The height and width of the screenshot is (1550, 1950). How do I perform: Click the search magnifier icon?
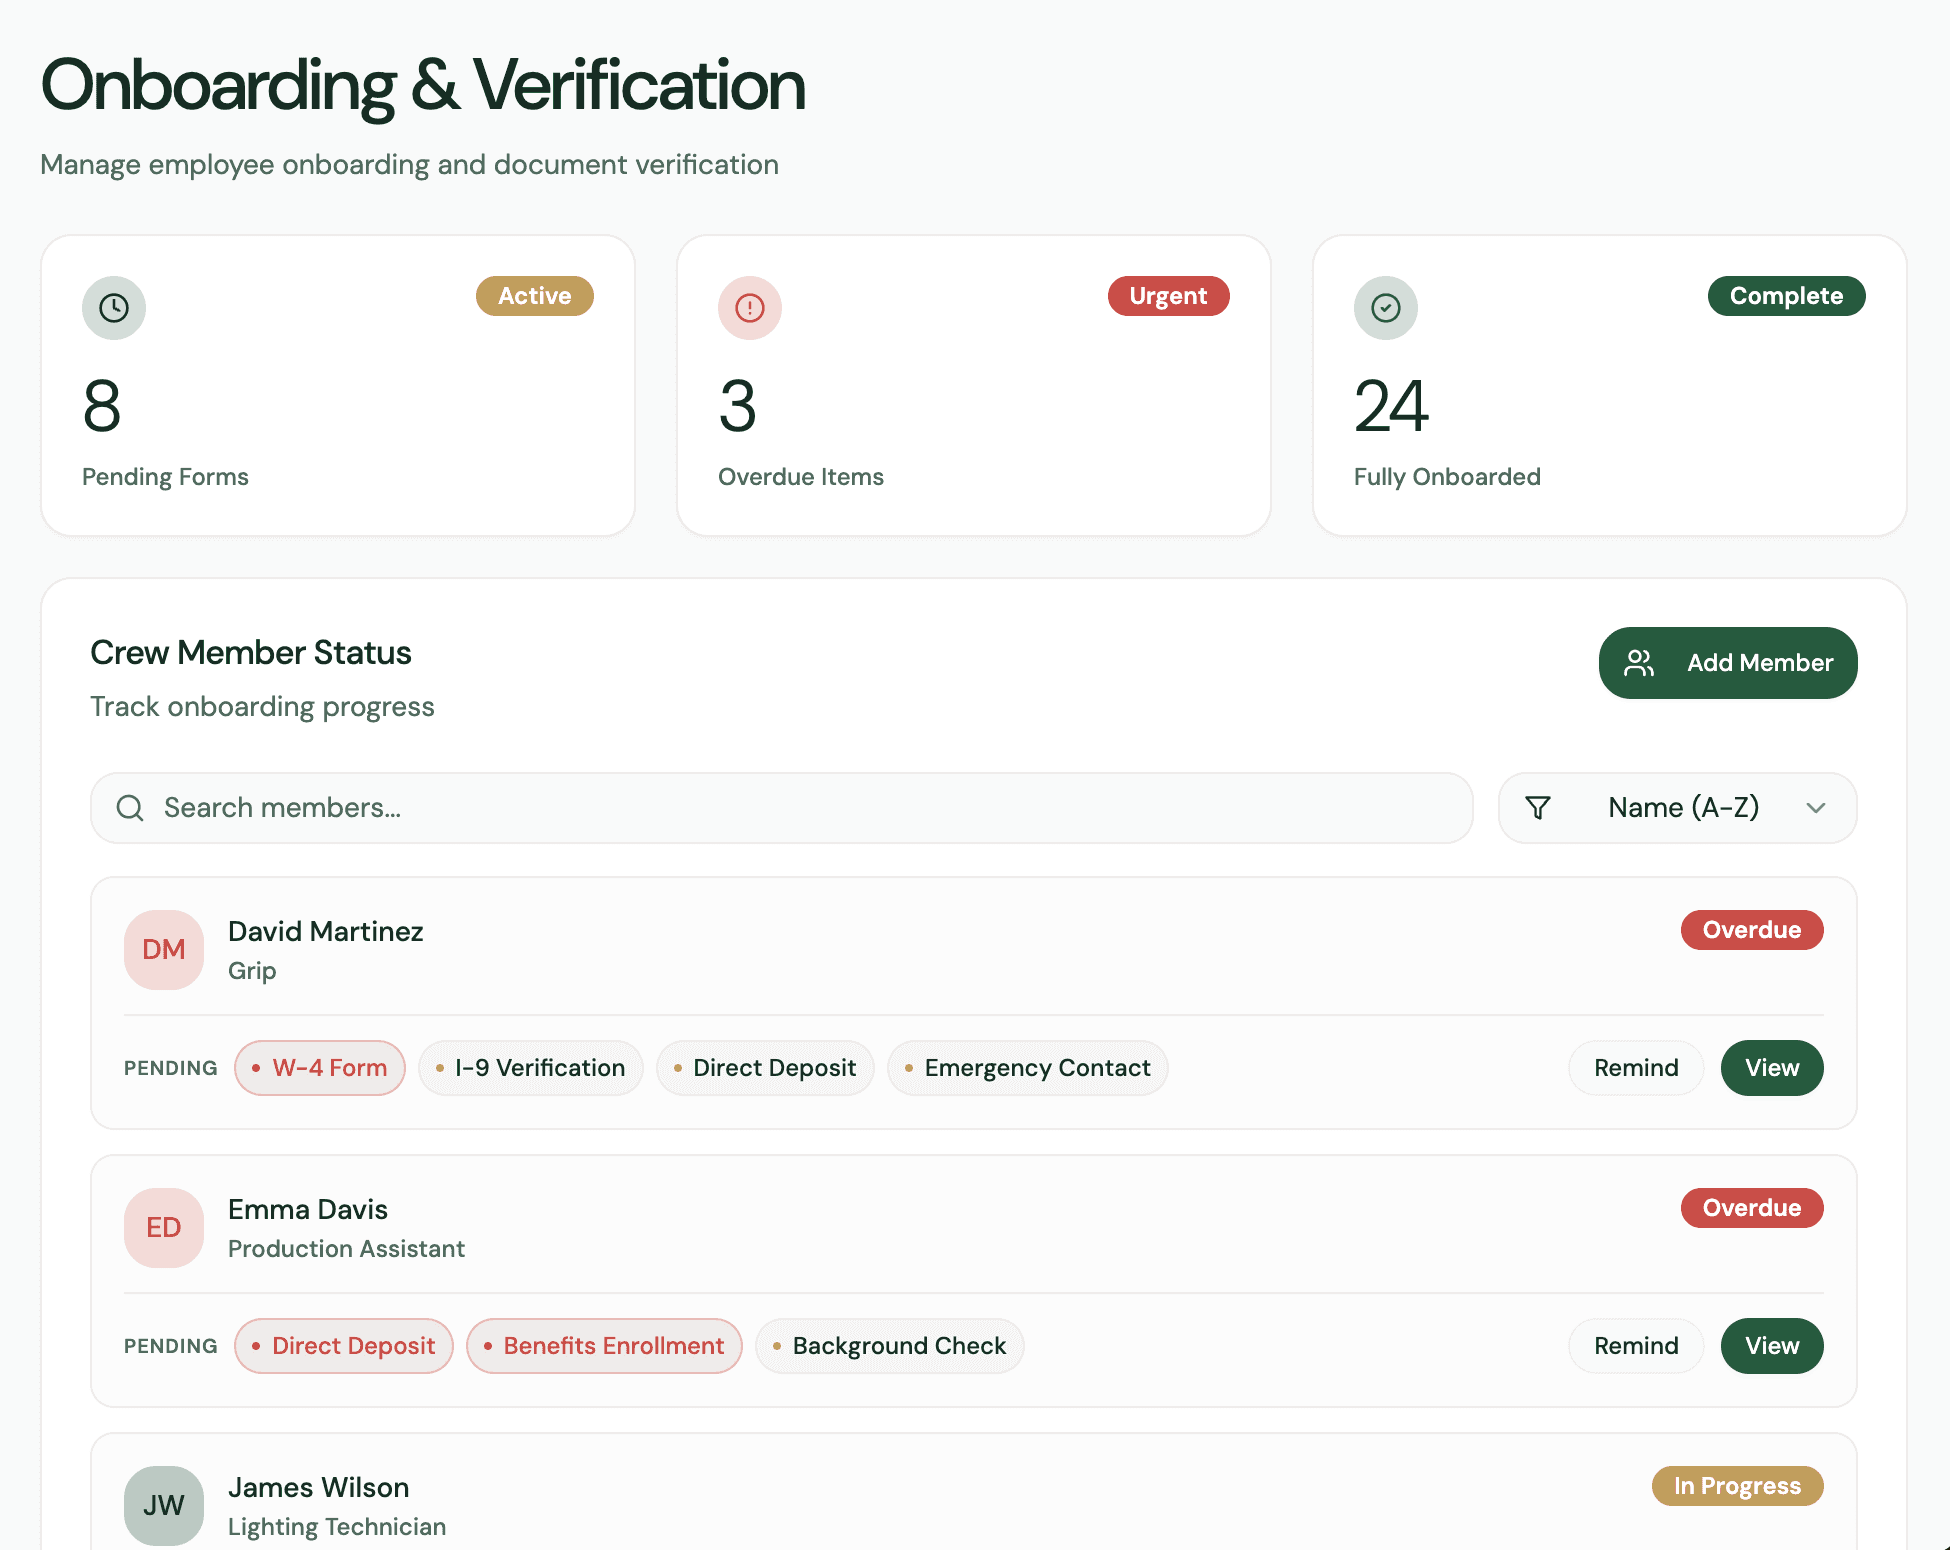(x=130, y=808)
